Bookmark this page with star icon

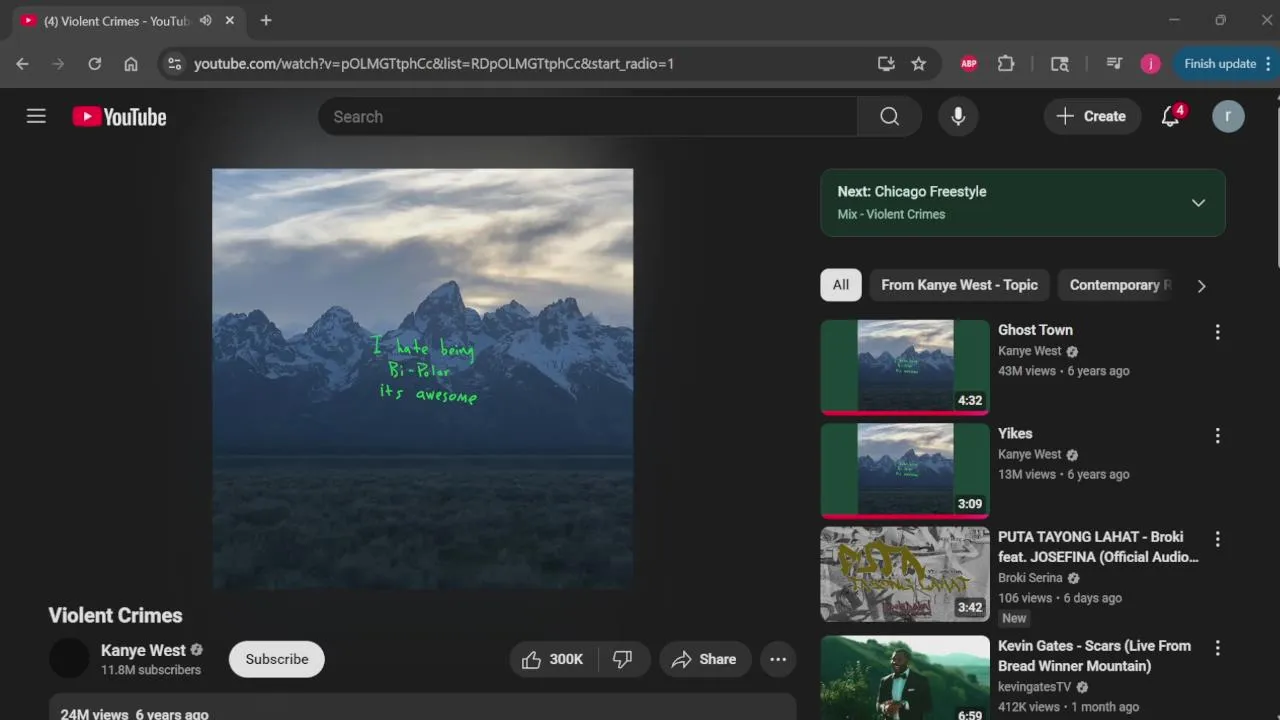tap(918, 63)
